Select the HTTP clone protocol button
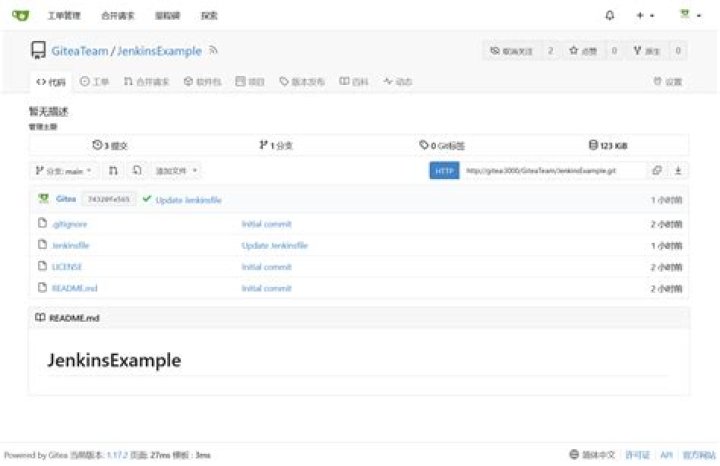 pyautogui.click(x=444, y=170)
